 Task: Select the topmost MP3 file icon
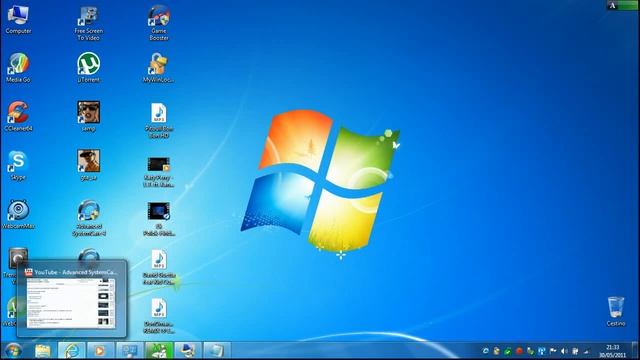[159, 120]
